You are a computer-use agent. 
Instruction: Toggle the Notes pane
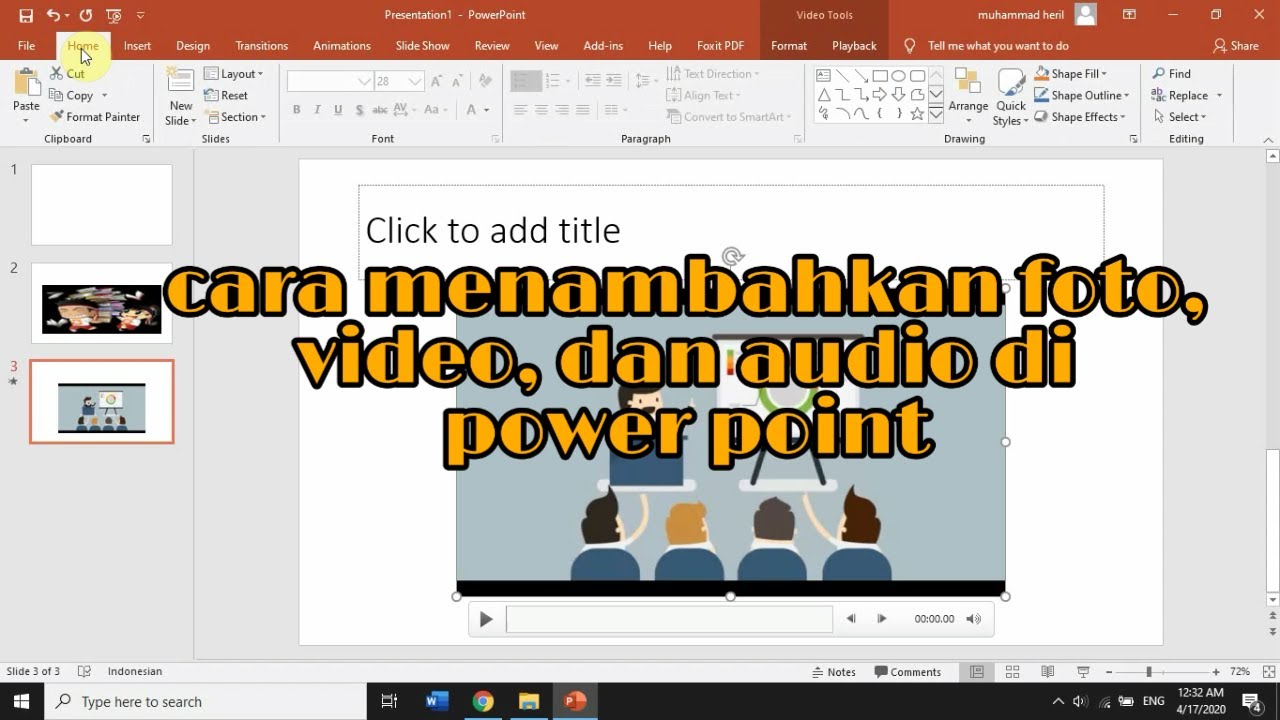(834, 672)
